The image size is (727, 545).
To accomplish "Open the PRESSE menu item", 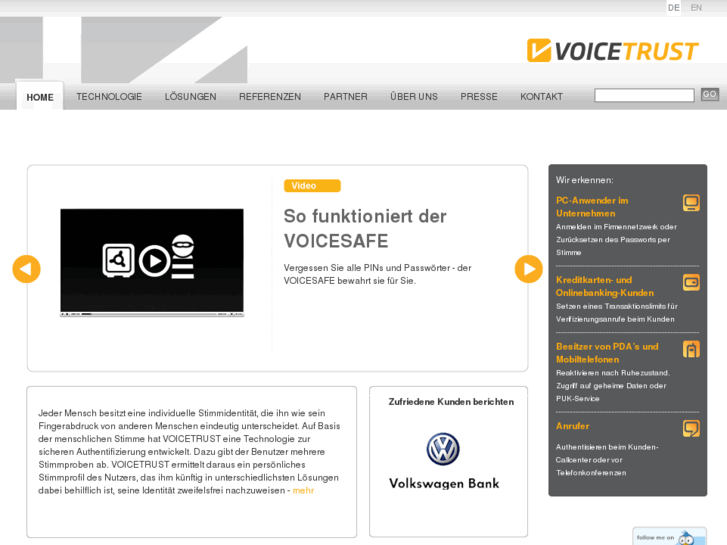I will coord(479,96).
